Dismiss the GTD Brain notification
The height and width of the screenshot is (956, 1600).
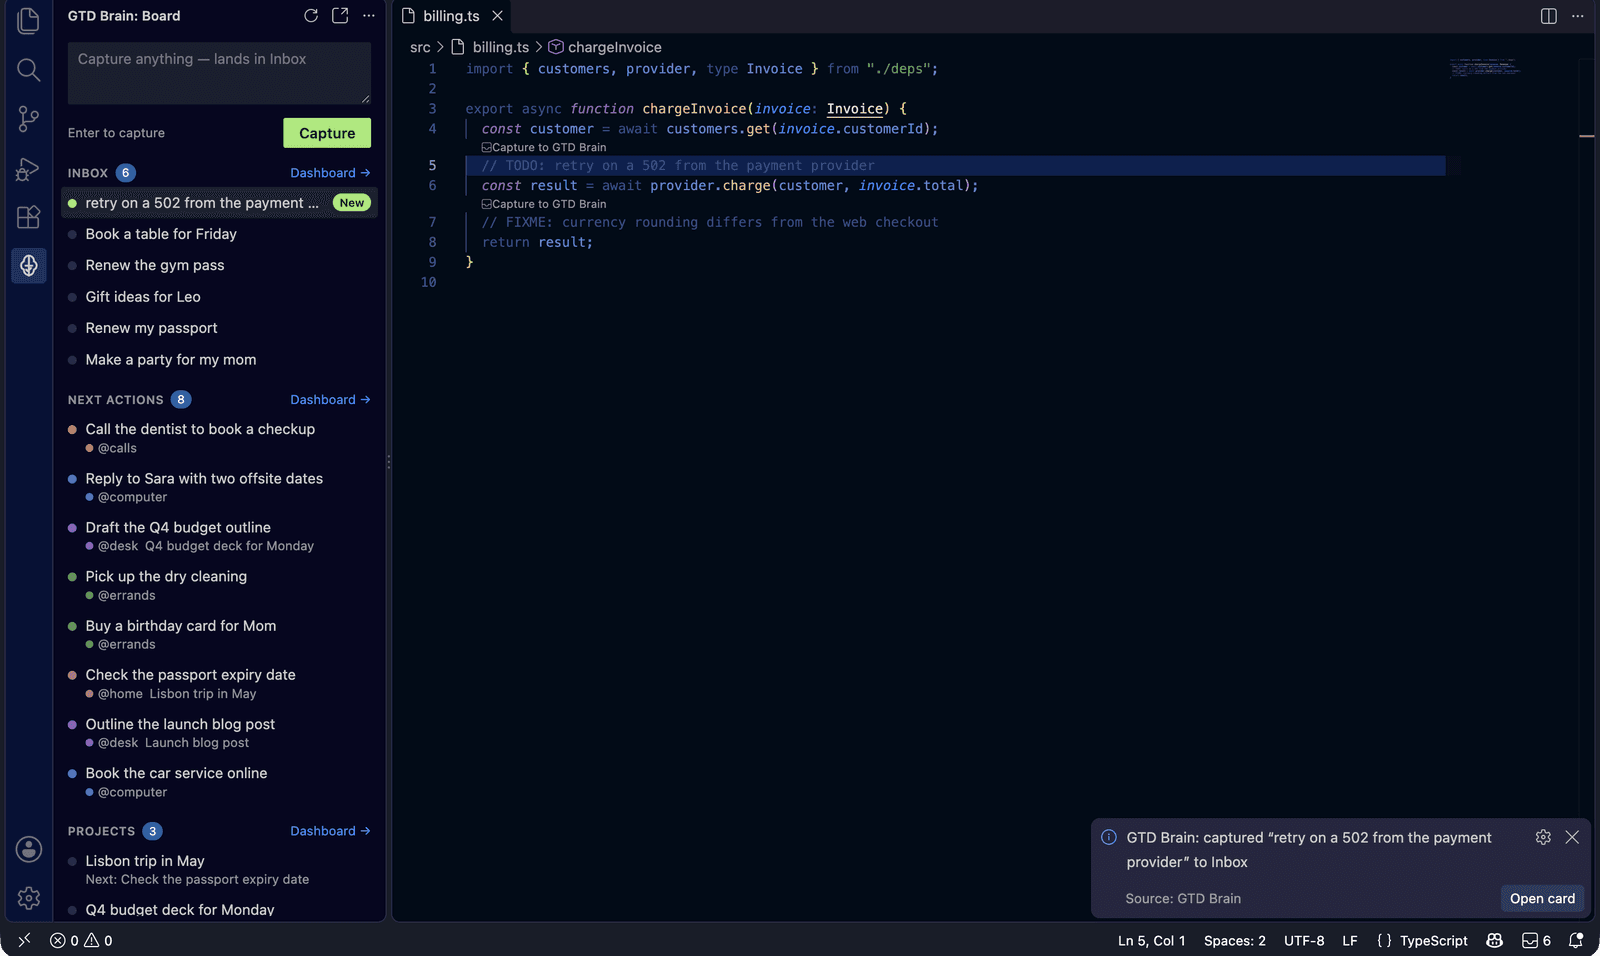[1572, 837]
